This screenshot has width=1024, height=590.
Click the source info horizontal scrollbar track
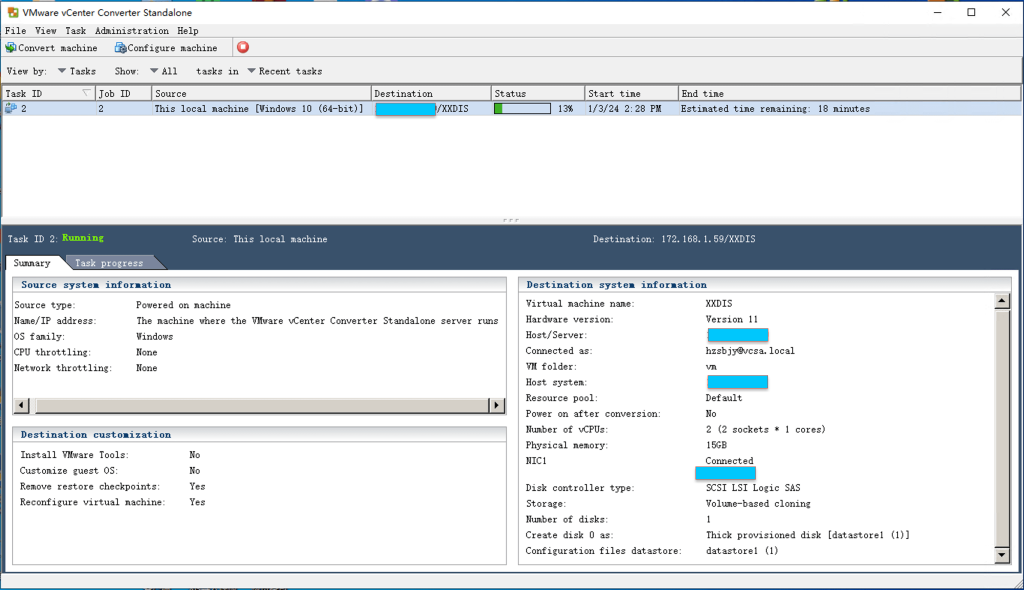pyautogui.click(x=261, y=405)
